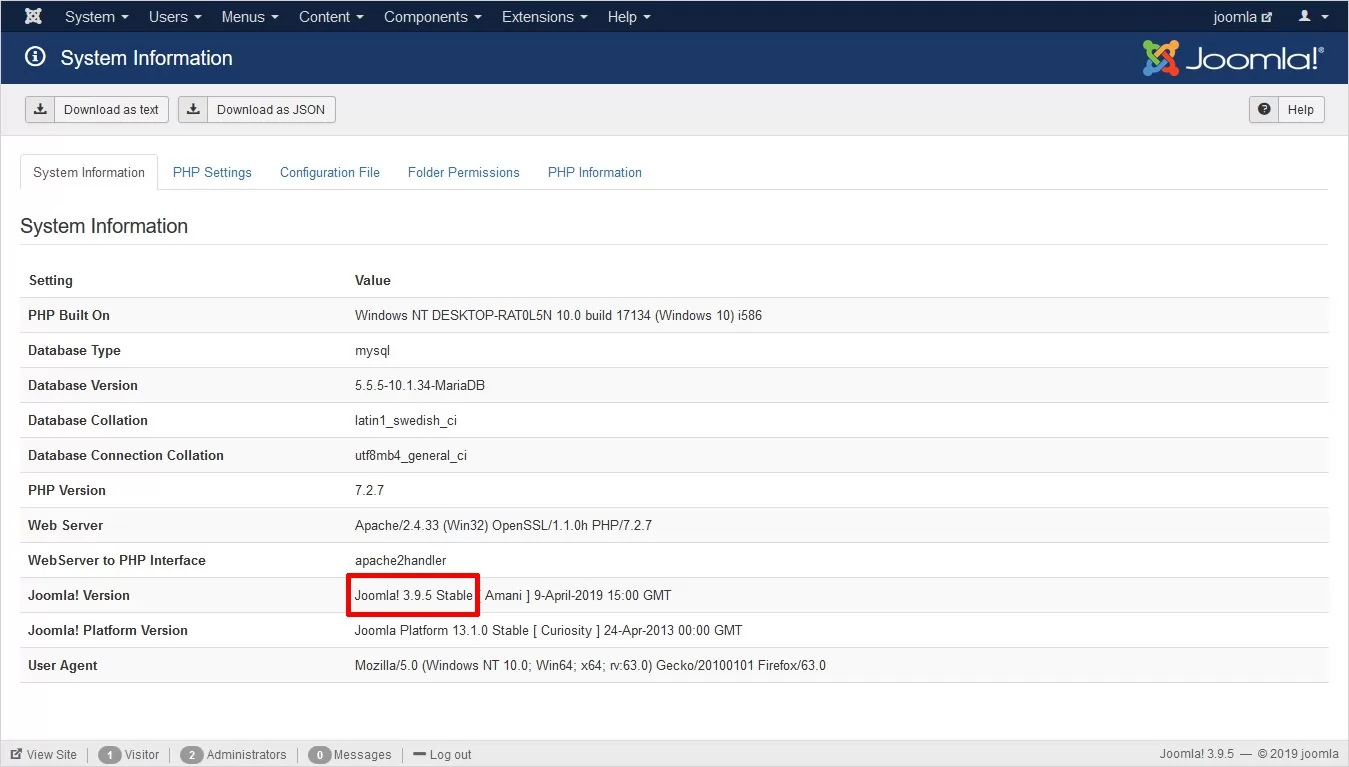Image resolution: width=1349 pixels, height=767 pixels.
Task: Click the external link icon next to joomla site name
Action: tap(1267, 16)
